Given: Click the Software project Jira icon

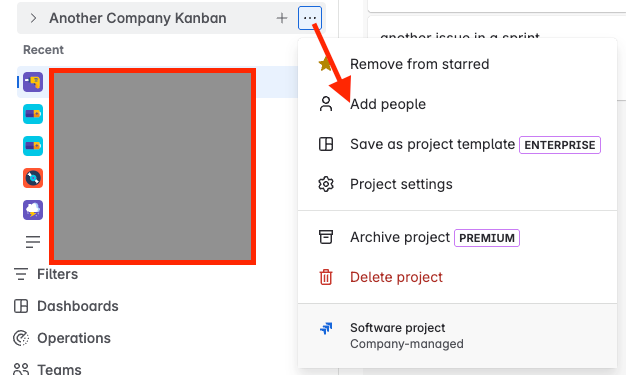Looking at the screenshot, I should tap(326, 328).
